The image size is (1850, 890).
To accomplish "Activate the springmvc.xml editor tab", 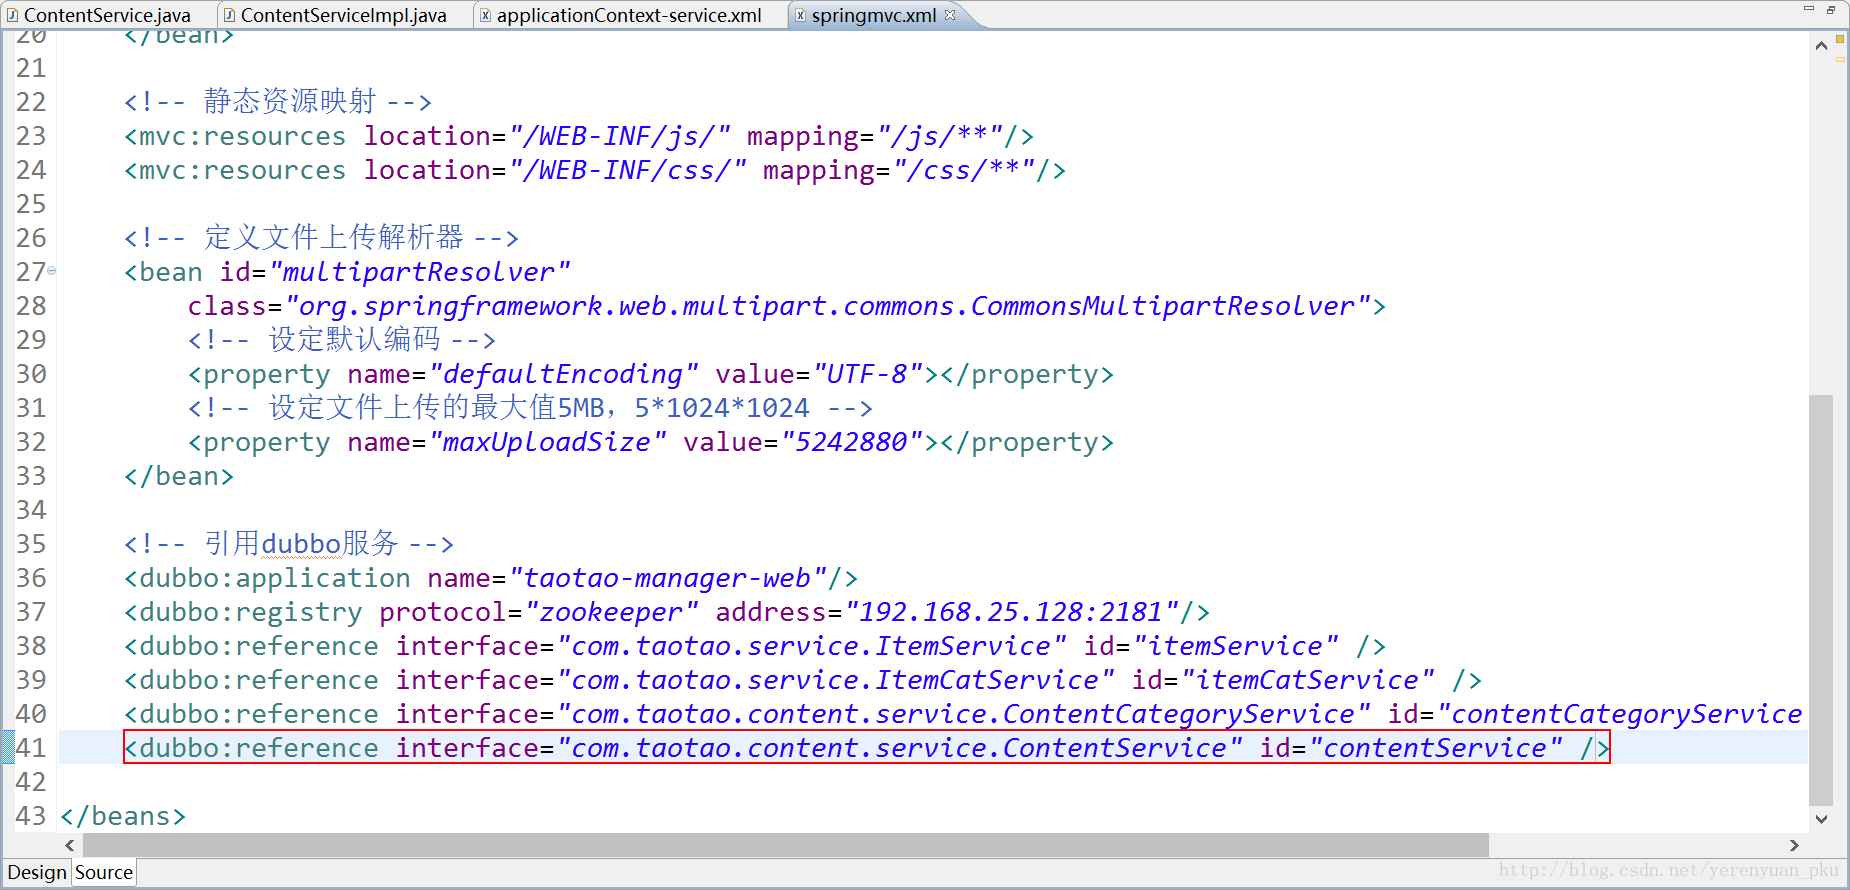I will [873, 15].
